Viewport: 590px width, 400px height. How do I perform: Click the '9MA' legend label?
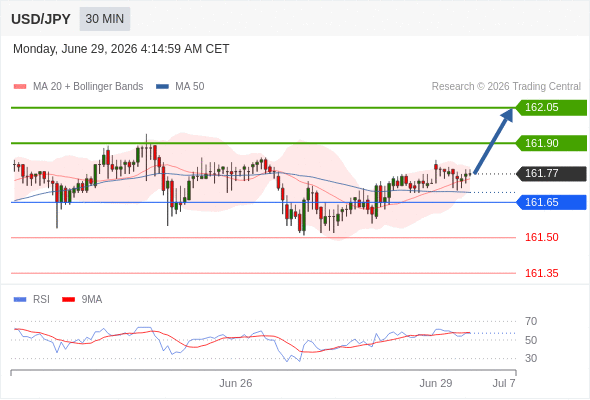92,300
